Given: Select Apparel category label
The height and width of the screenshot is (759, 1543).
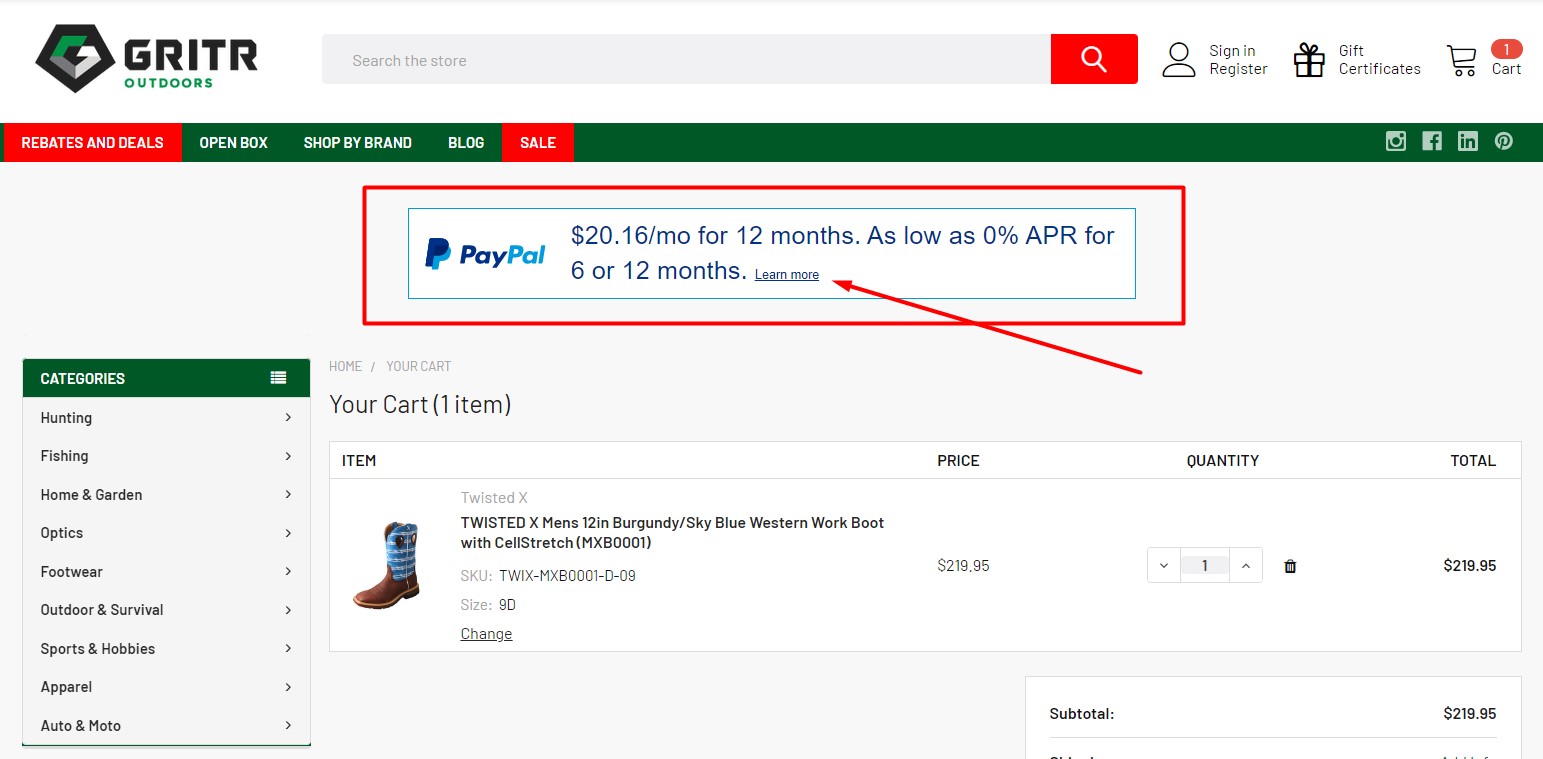Looking at the screenshot, I should 66,687.
